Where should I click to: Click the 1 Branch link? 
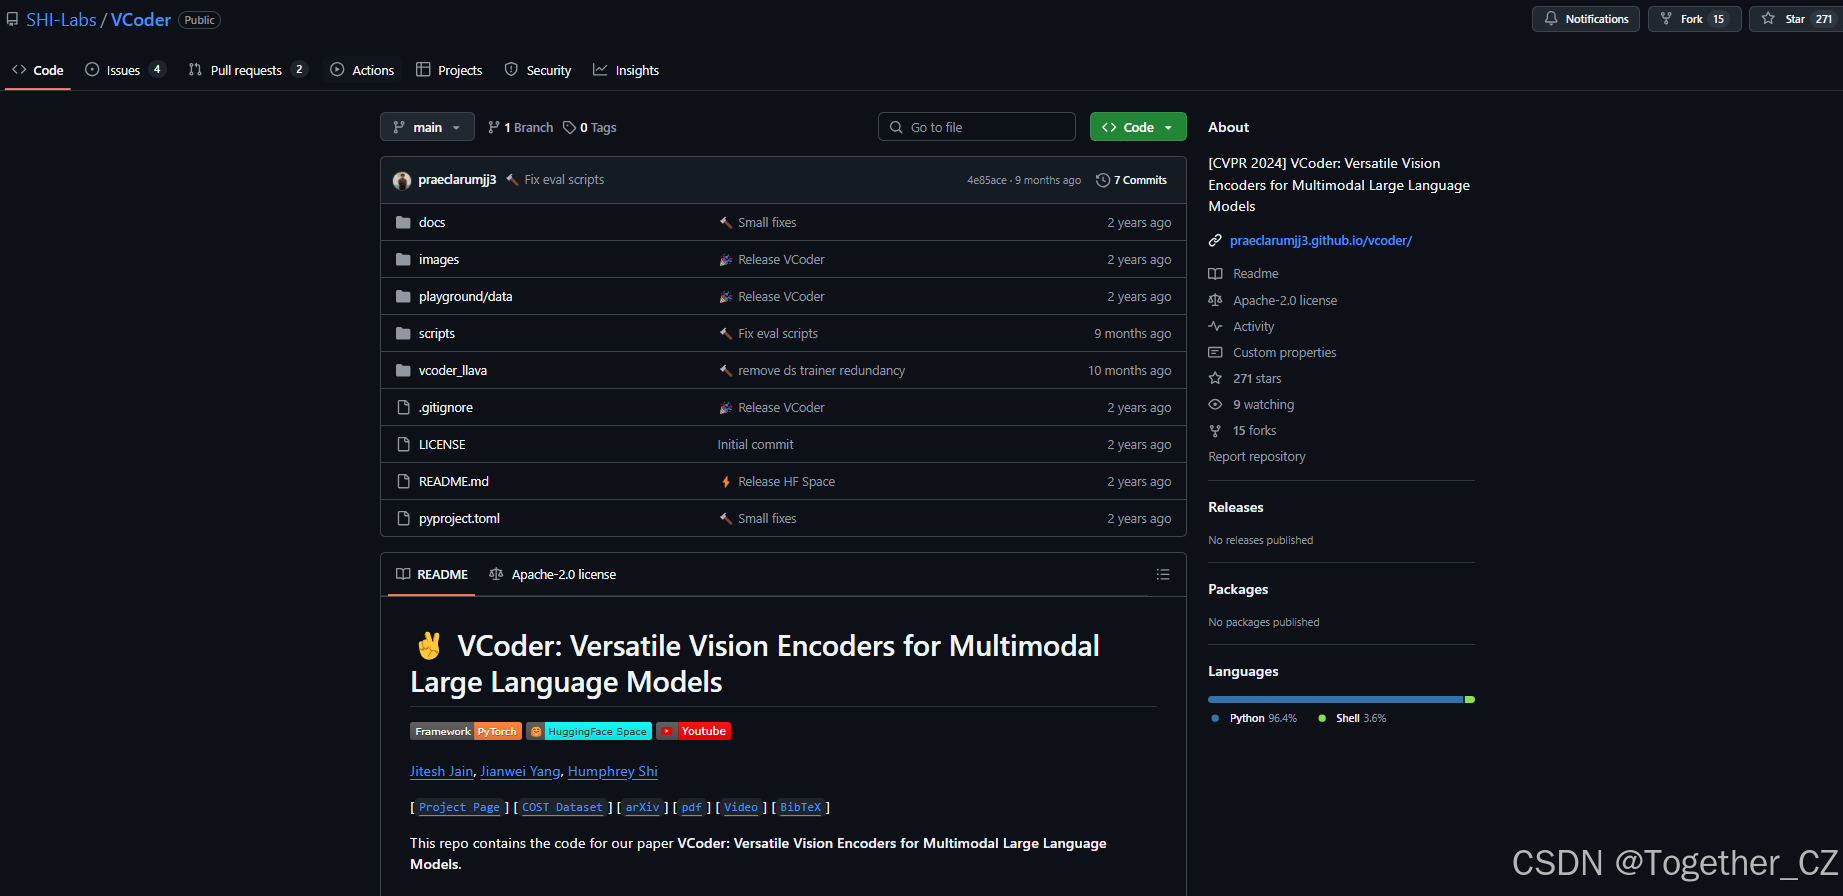tap(520, 127)
